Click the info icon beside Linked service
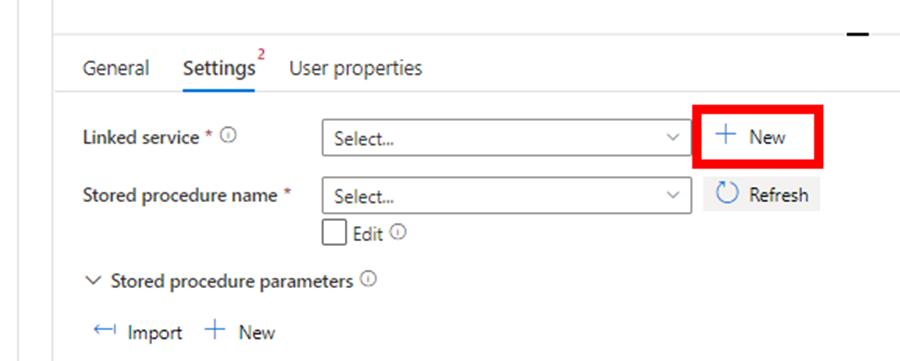 [228, 136]
